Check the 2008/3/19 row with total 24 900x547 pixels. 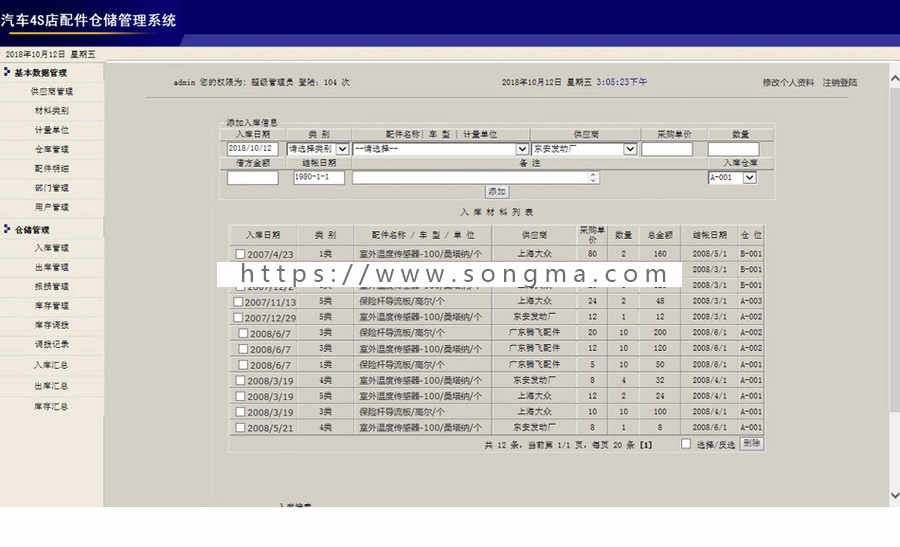click(x=240, y=396)
